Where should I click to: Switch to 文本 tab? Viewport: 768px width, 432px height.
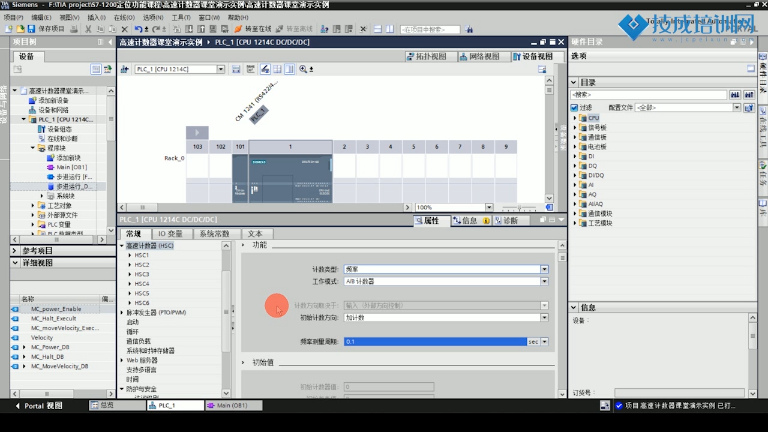click(255, 234)
